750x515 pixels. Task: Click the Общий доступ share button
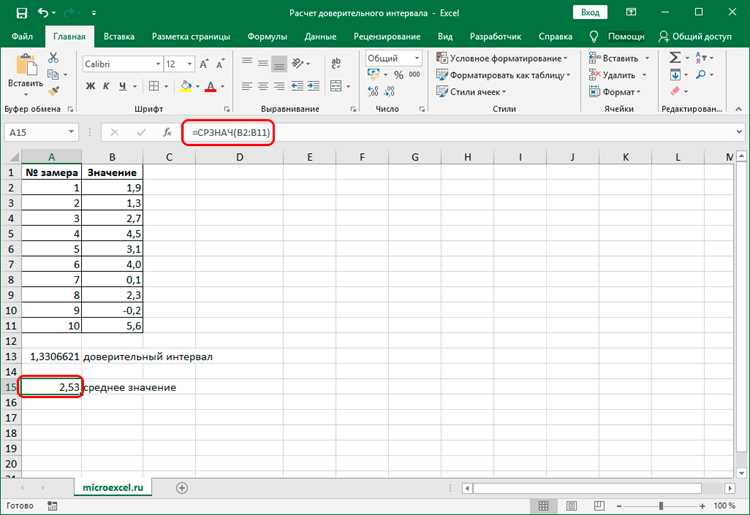695,36
